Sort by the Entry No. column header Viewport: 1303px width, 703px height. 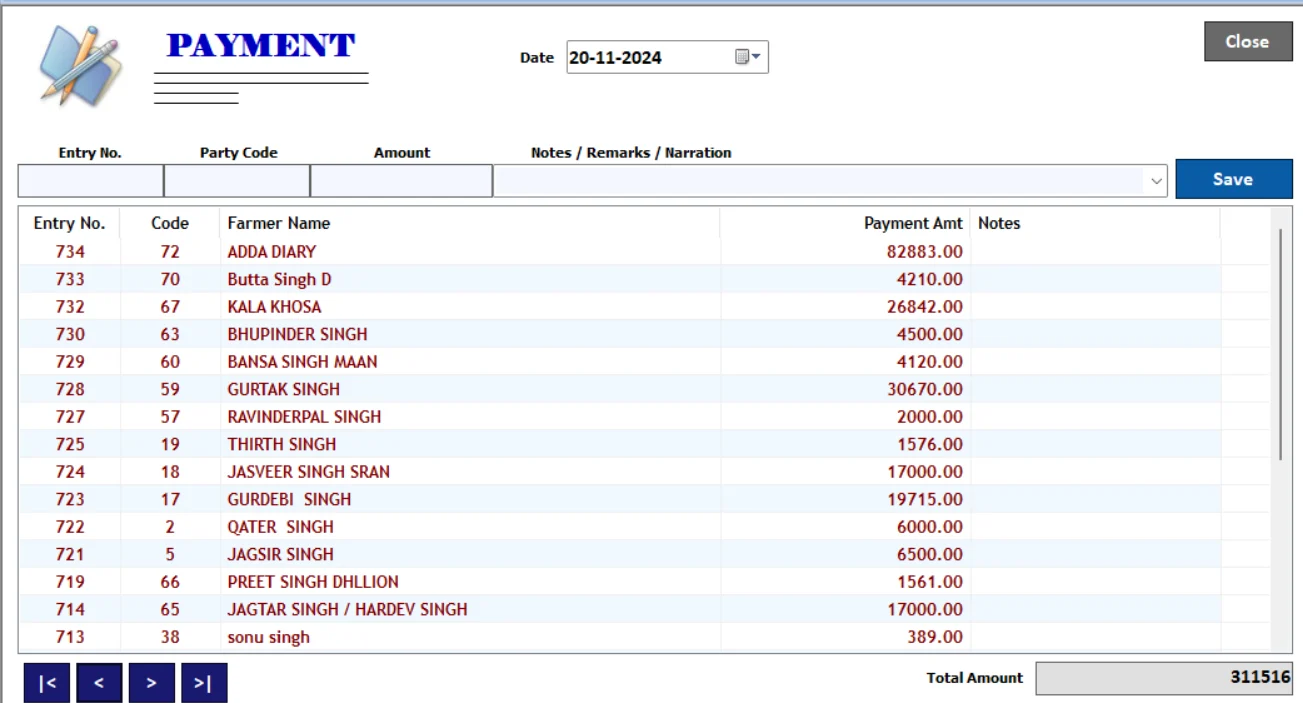click(x=69, y=223)
